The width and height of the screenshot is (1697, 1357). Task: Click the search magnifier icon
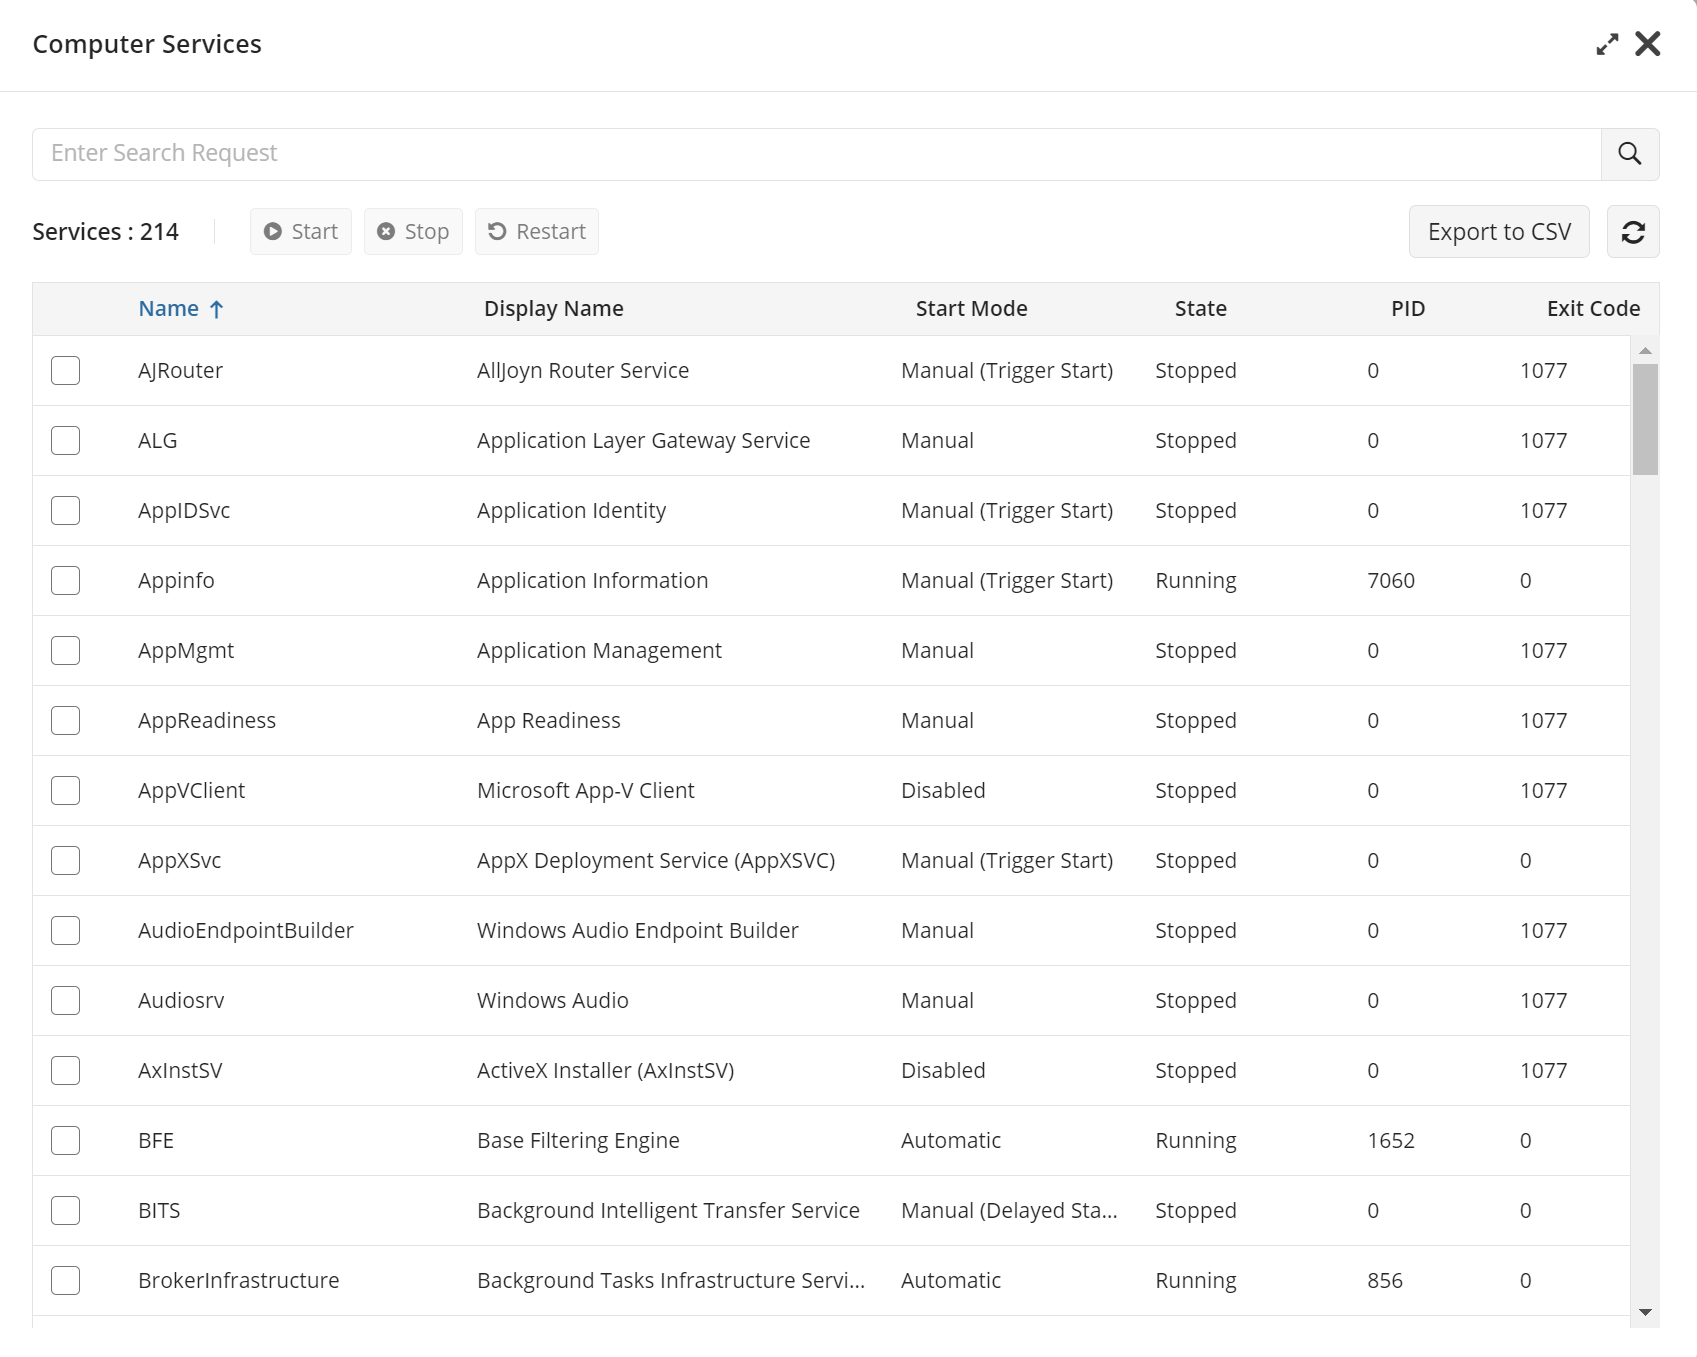1630,154
